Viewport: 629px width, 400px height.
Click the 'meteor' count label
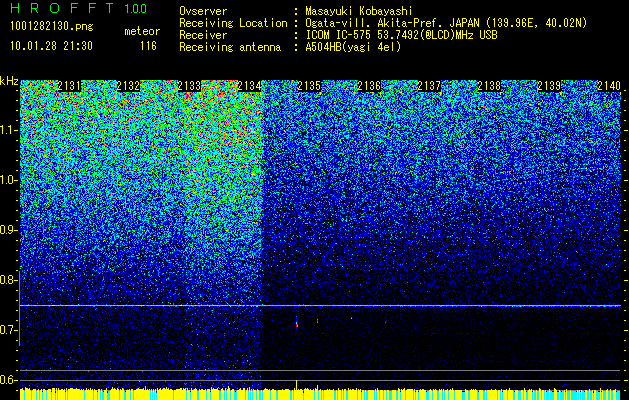(x=142, y=31)
